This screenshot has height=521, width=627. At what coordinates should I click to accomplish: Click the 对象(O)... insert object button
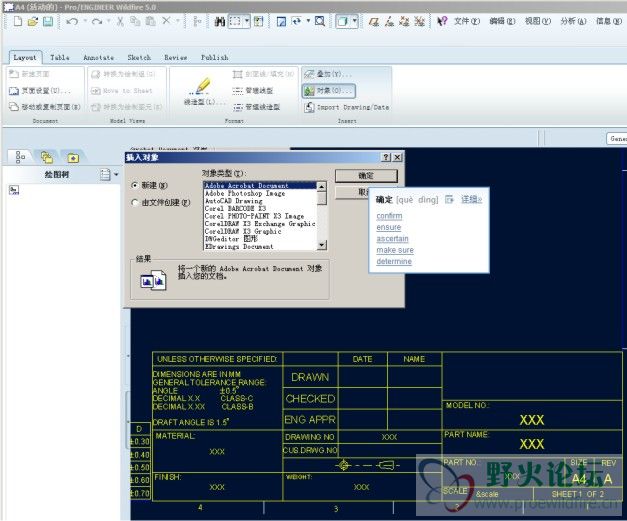(x=328, y=91)
